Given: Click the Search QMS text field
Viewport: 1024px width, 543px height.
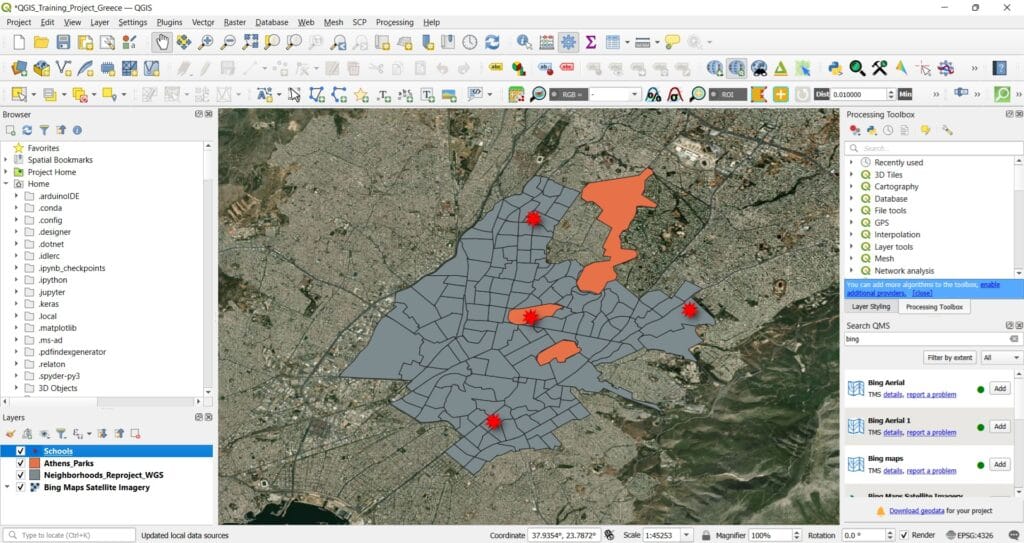Looking at the screenshot, I should 932,339.
